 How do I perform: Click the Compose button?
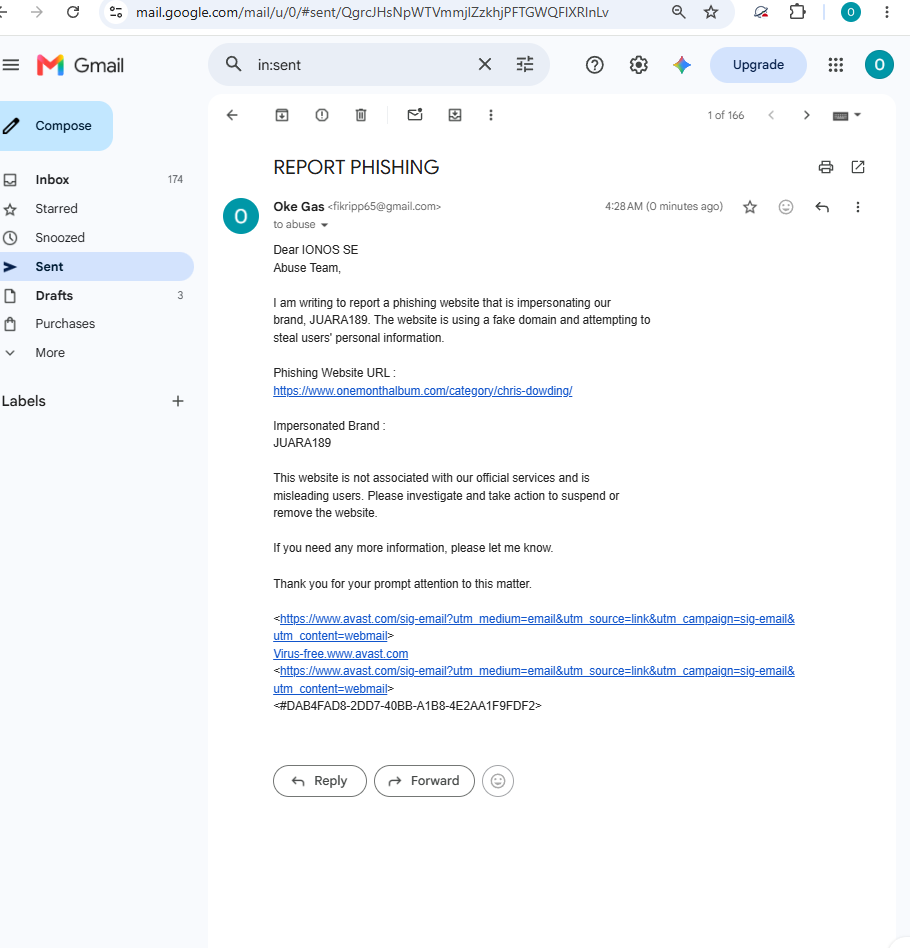54,126
